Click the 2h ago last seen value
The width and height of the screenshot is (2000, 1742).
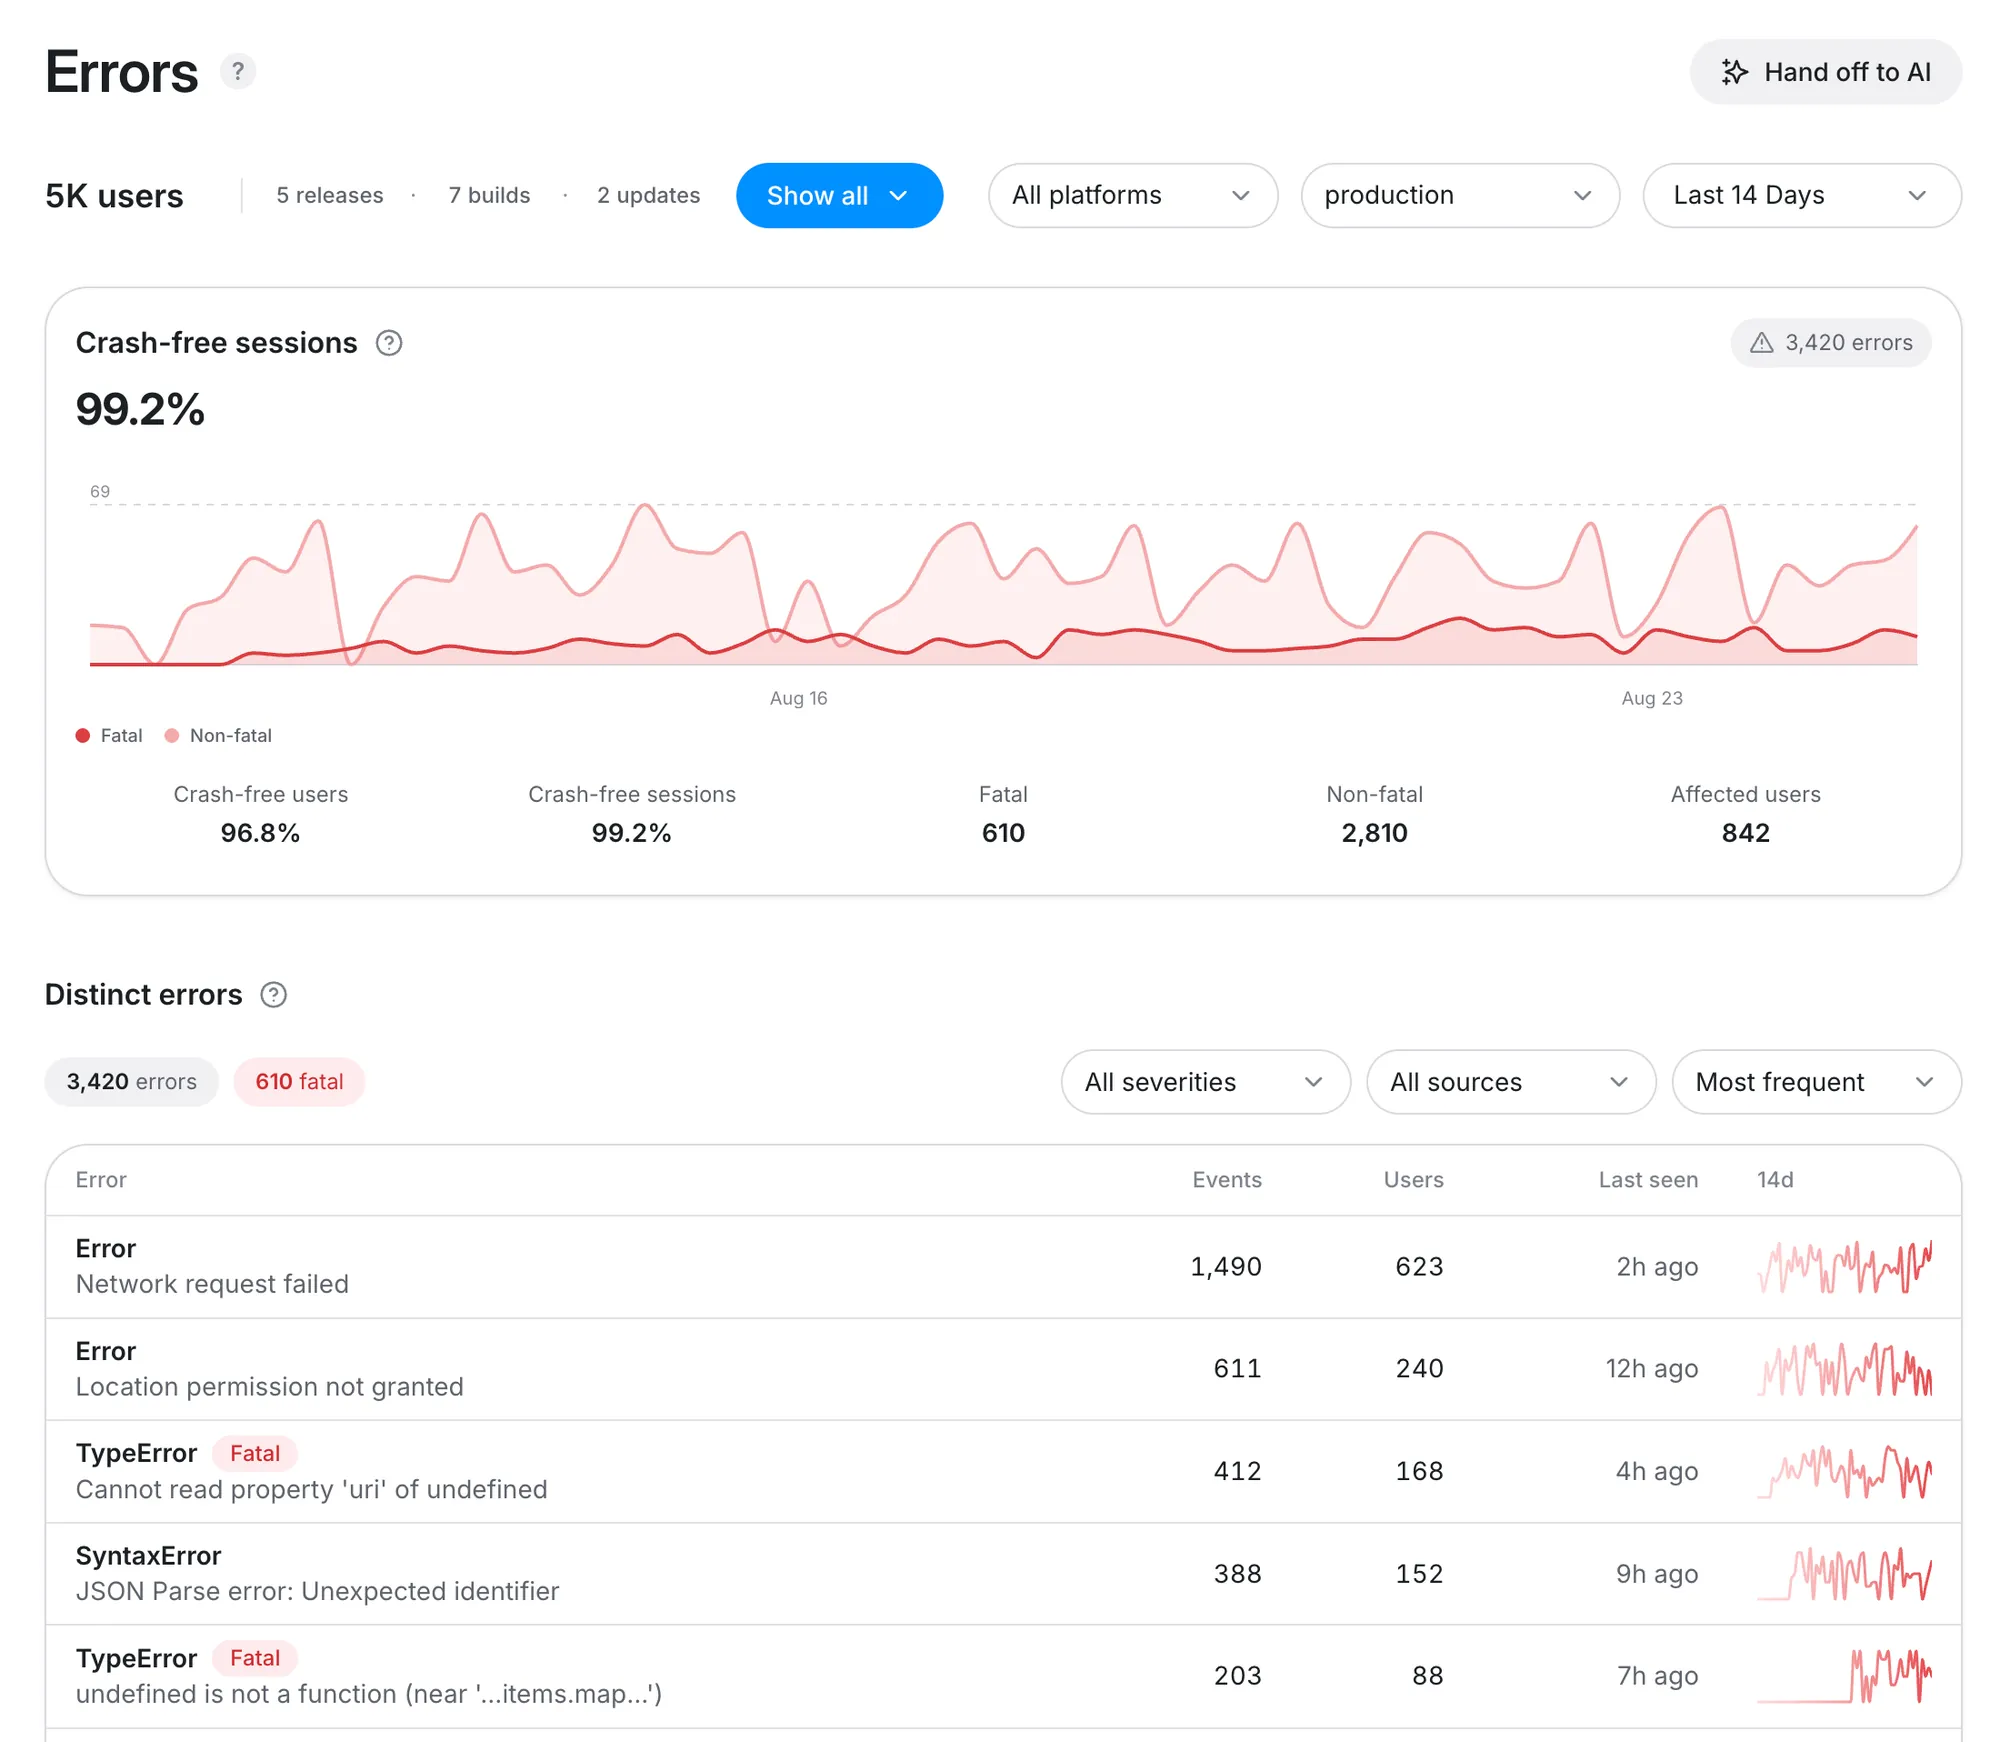pos(1657,1267)
